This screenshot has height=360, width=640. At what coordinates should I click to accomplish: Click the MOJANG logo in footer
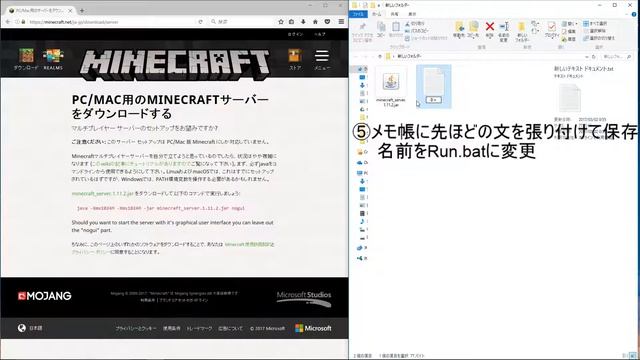44,296
